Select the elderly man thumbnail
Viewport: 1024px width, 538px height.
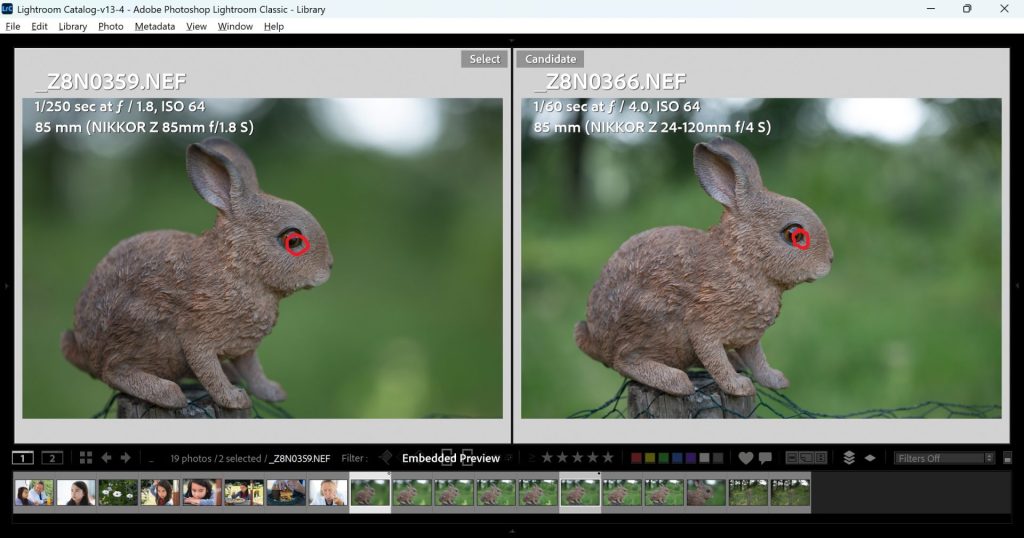(328, 492)
